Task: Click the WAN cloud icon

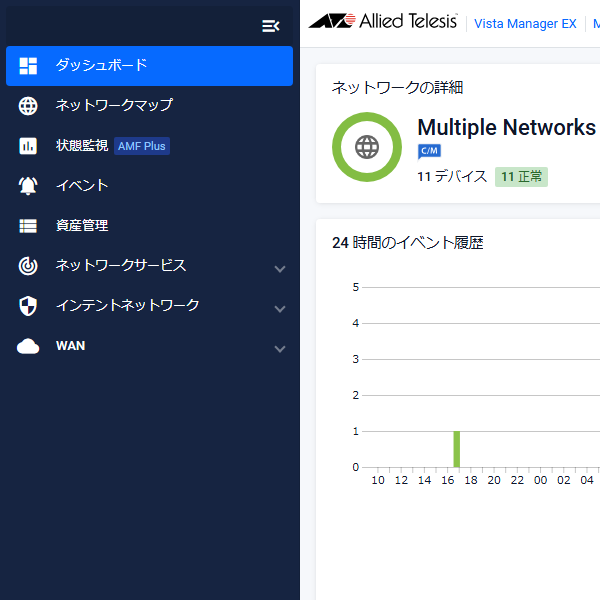Action: (28, 346)
